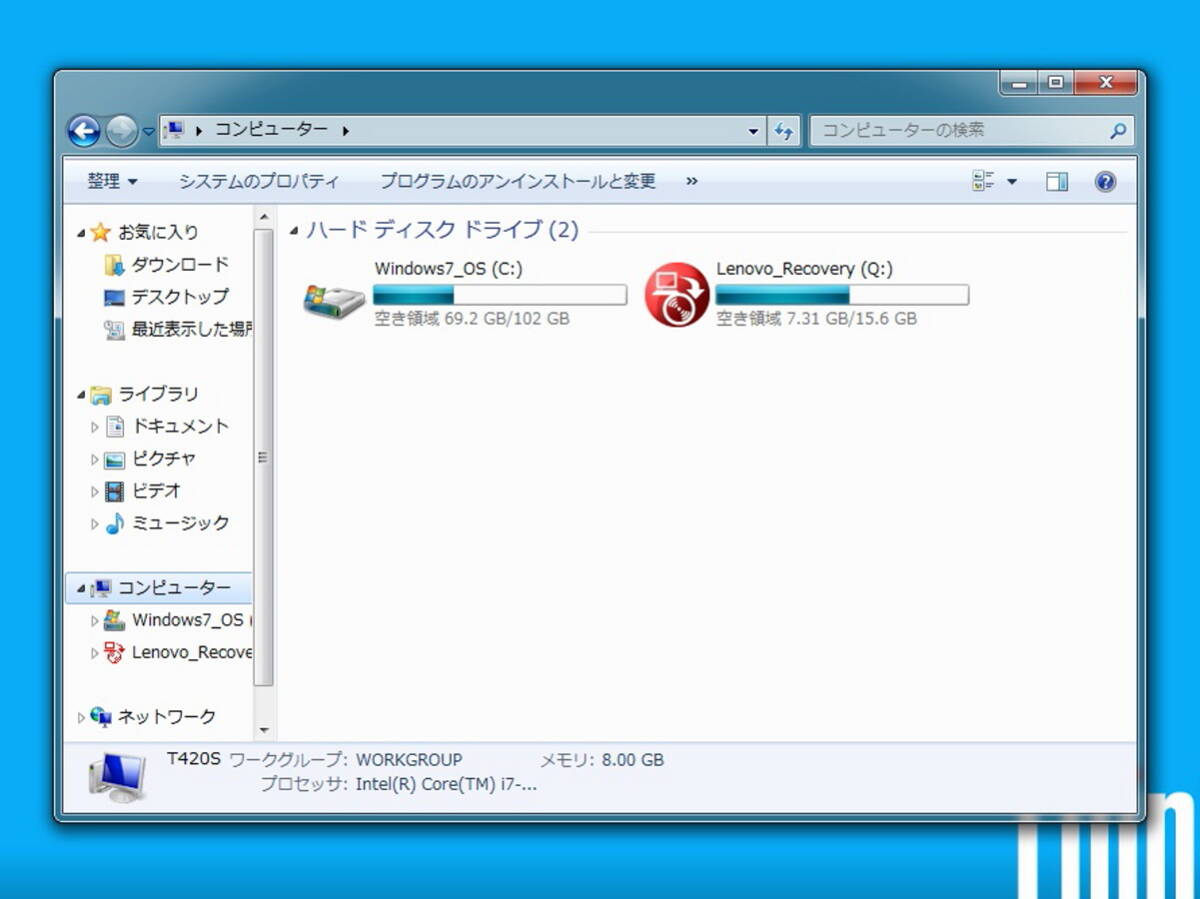Close the Explorer window
This screenshot has width=1200, height=899.
(x=1106, y=83)
